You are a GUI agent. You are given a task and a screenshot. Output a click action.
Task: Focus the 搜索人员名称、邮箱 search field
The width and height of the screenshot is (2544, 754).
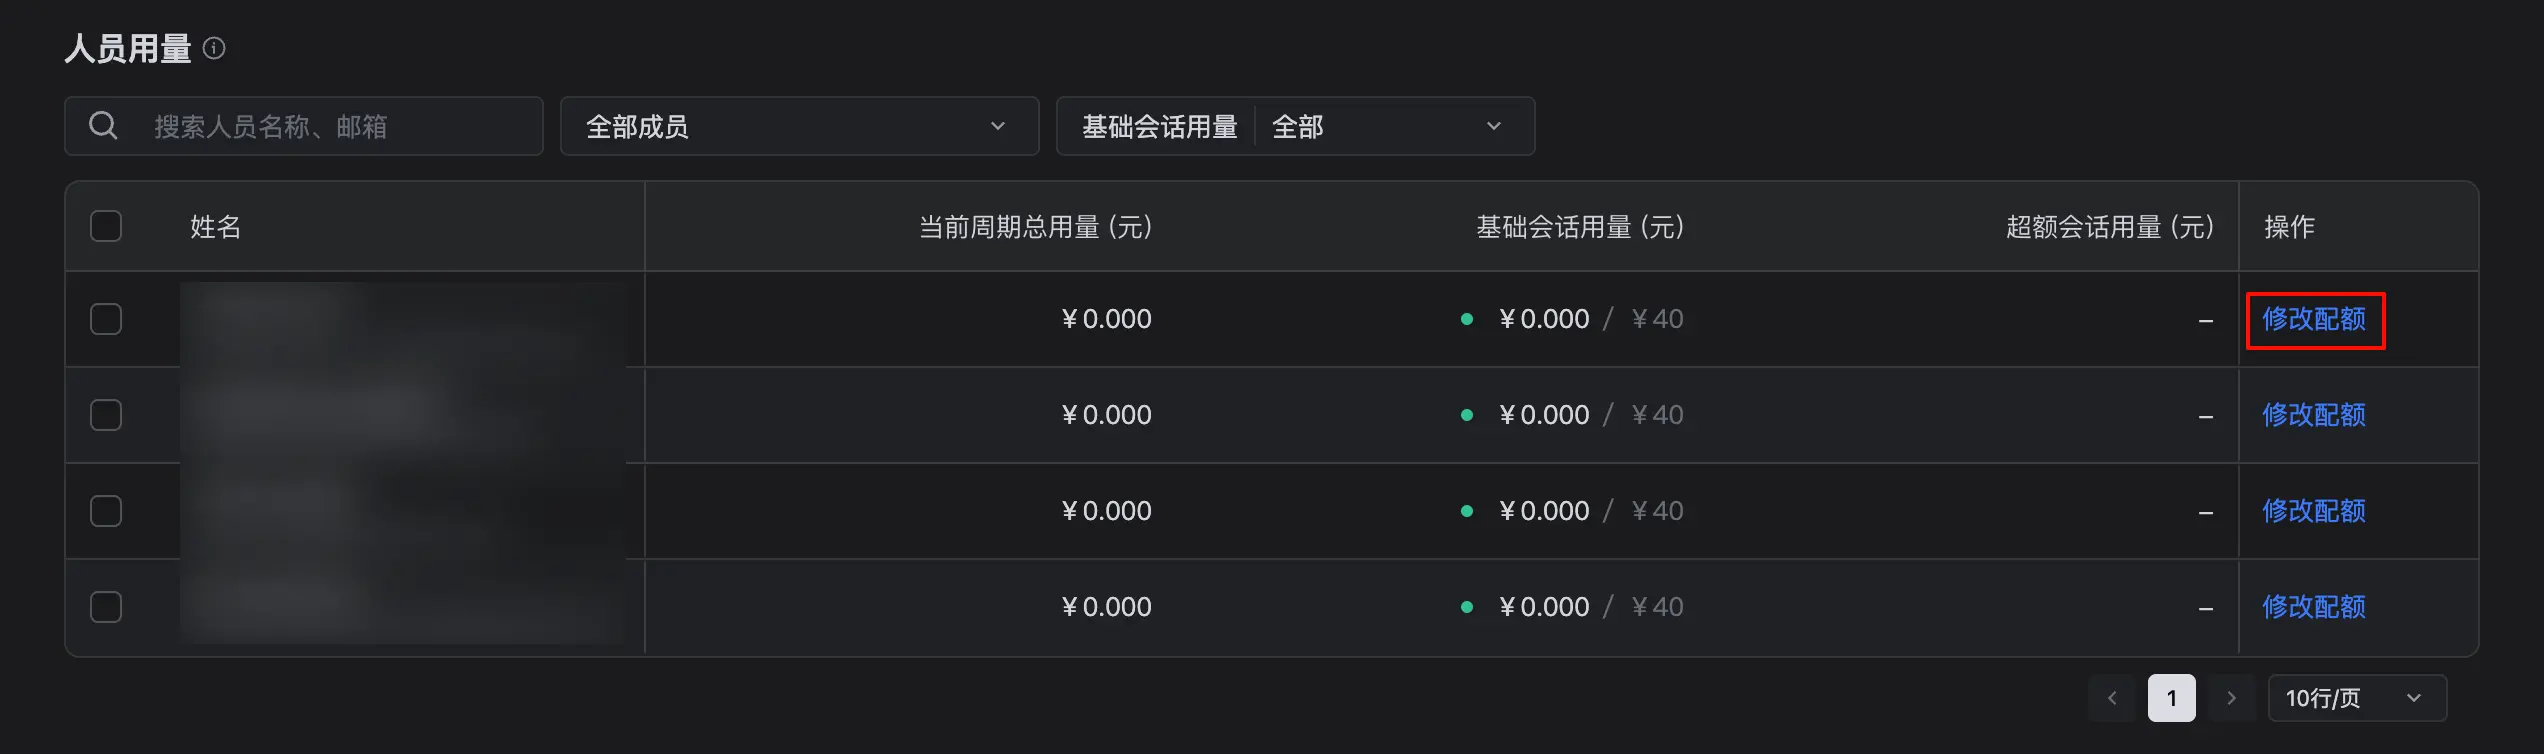pos(304,126)
